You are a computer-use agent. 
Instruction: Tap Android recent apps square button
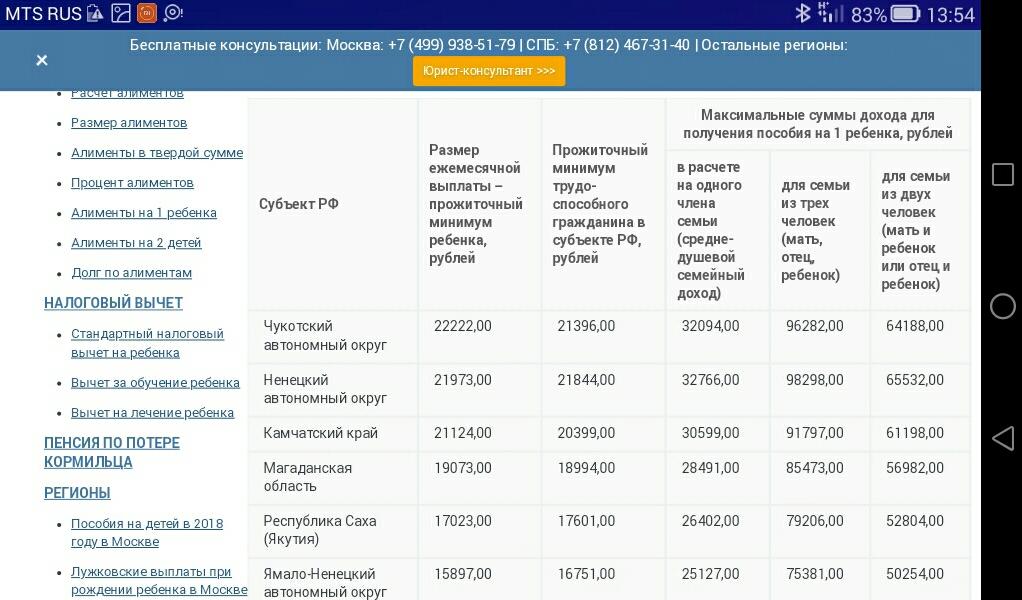click(1002, 175)
